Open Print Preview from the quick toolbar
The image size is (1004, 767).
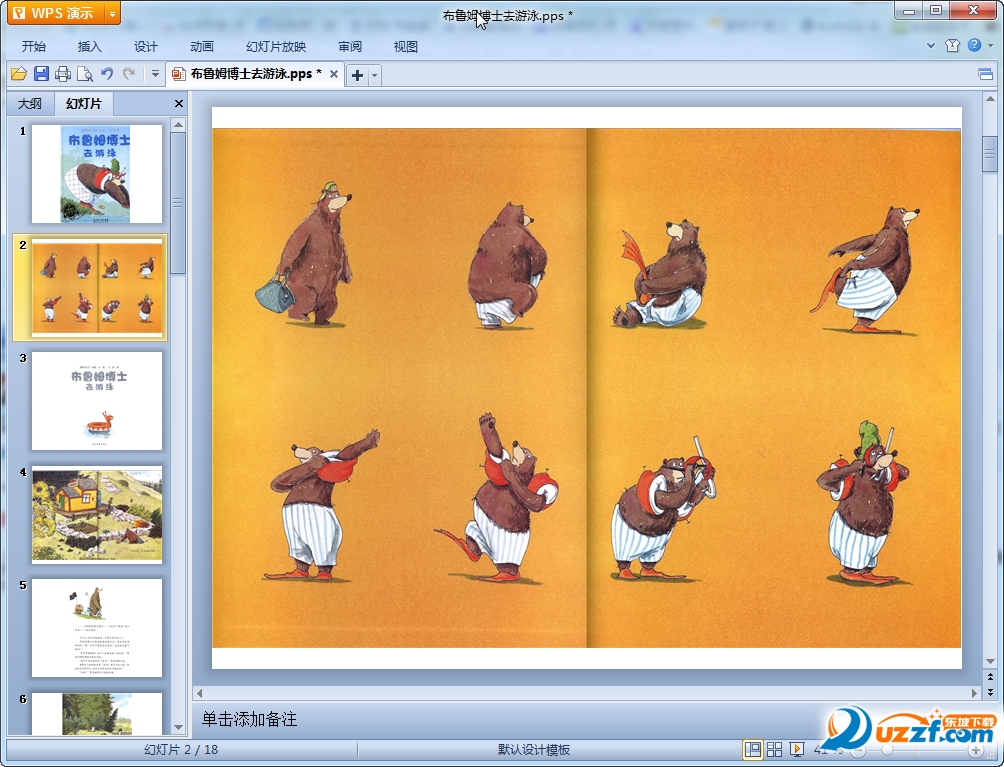pyautogui.click(x=85, y=74)
